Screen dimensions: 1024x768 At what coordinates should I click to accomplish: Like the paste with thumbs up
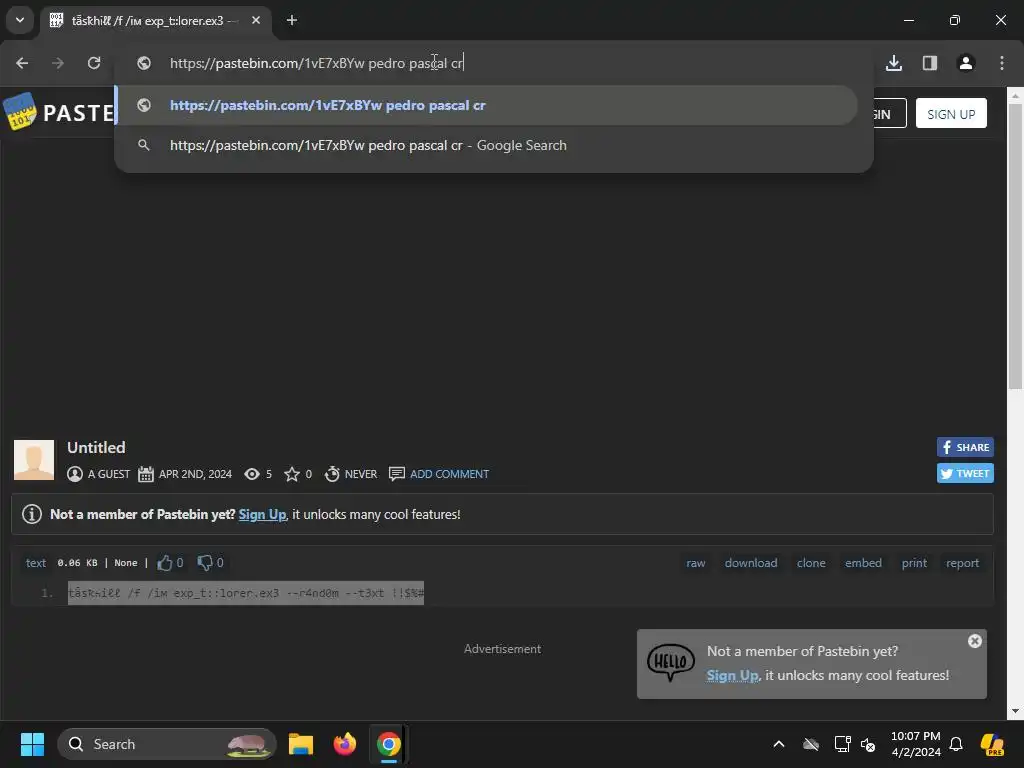click(165, 563)
